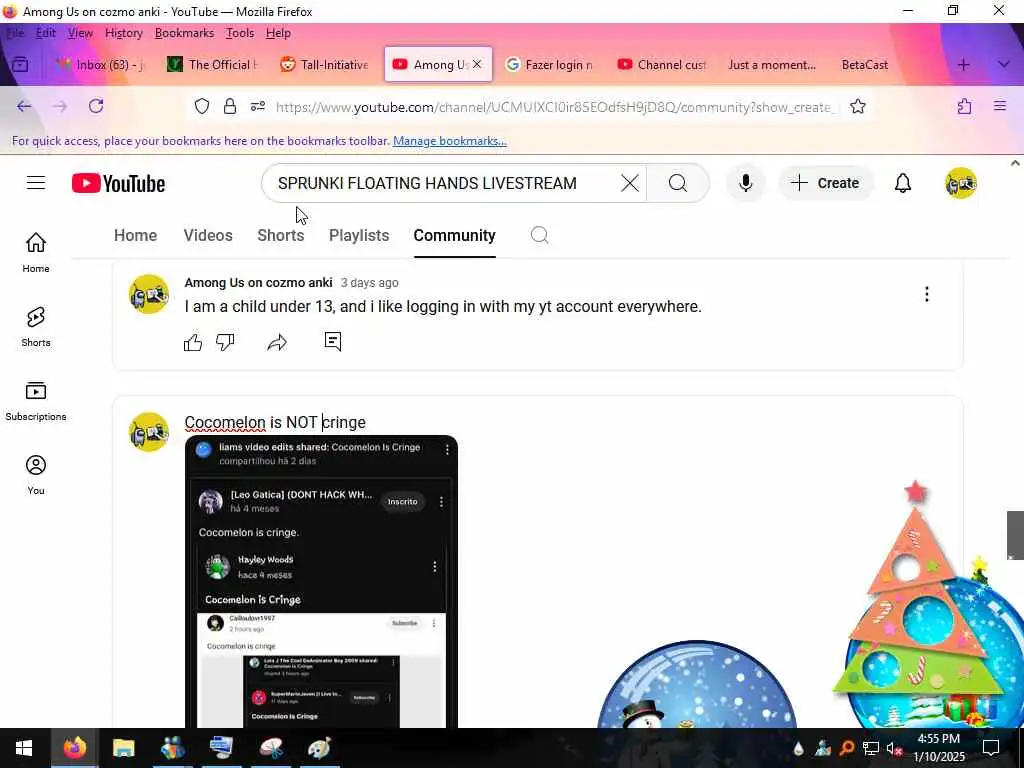Switch to the Inbox (63) tab
The height and width of the screenshot is (768, 1024).
(100, 65)
